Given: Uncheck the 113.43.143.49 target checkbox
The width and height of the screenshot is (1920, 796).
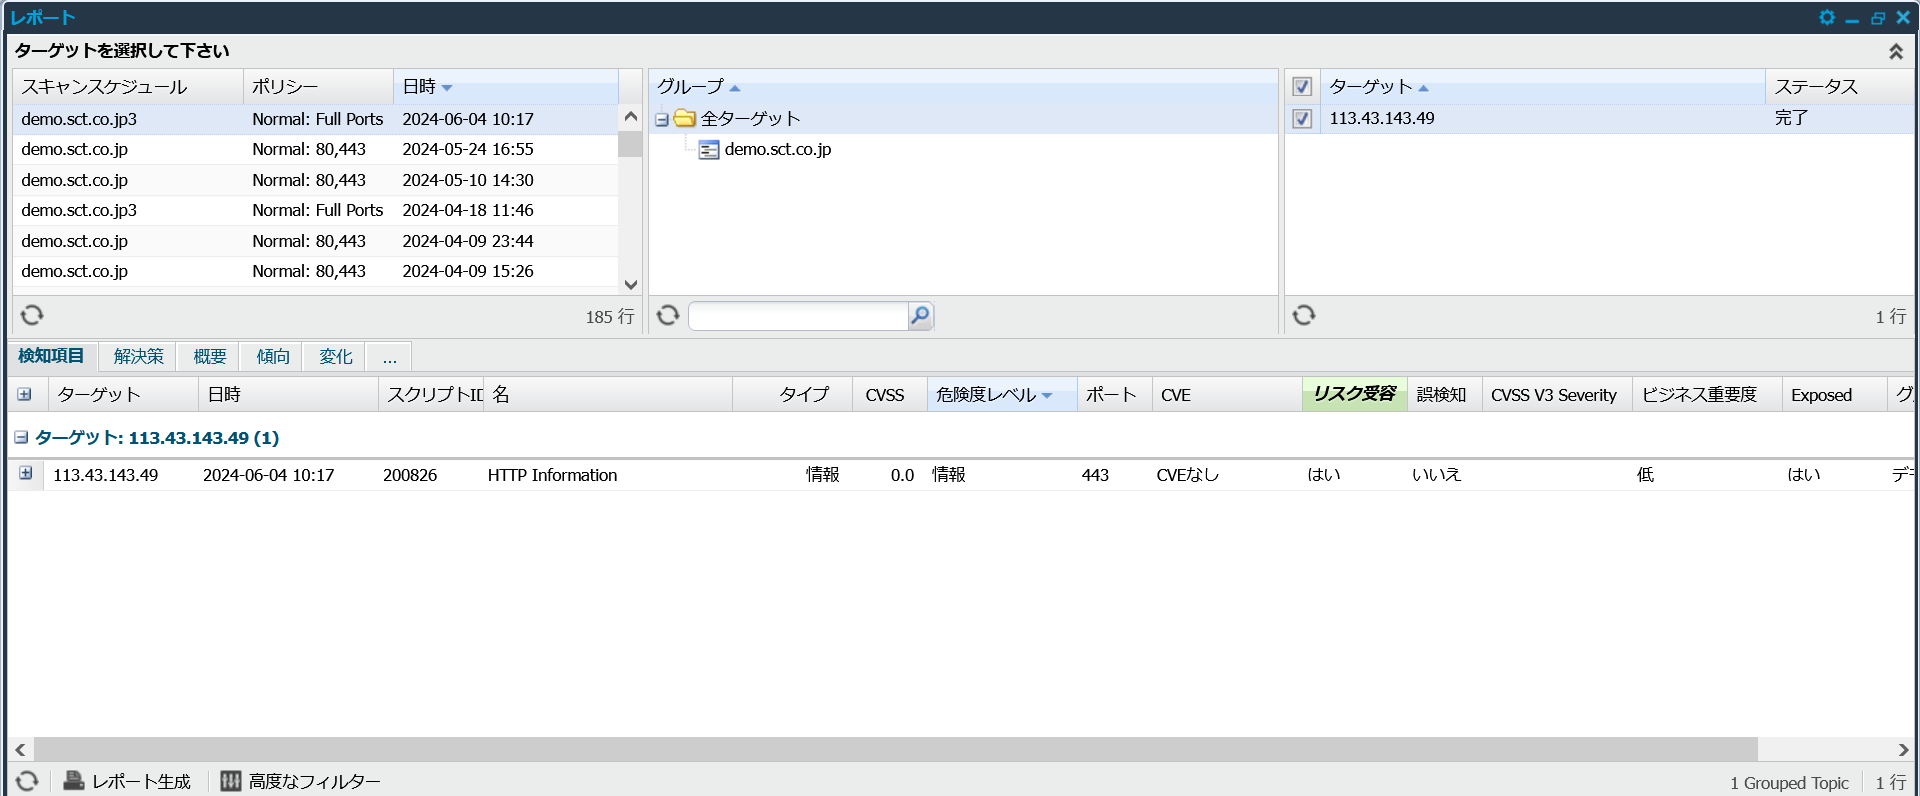Looking at the screenshot, I should coord(1302,119).
